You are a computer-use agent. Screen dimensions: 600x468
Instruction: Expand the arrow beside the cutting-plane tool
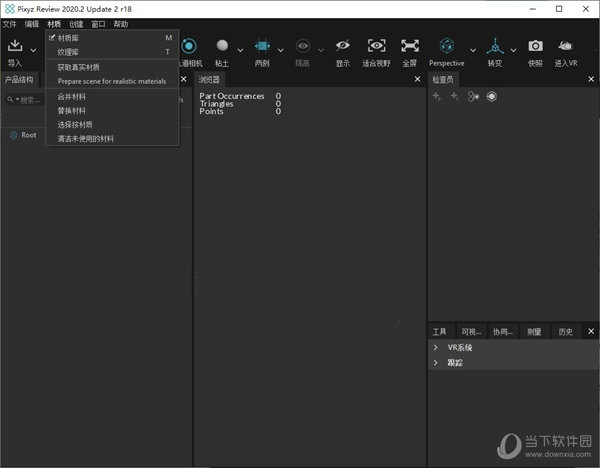coord(280,50)
